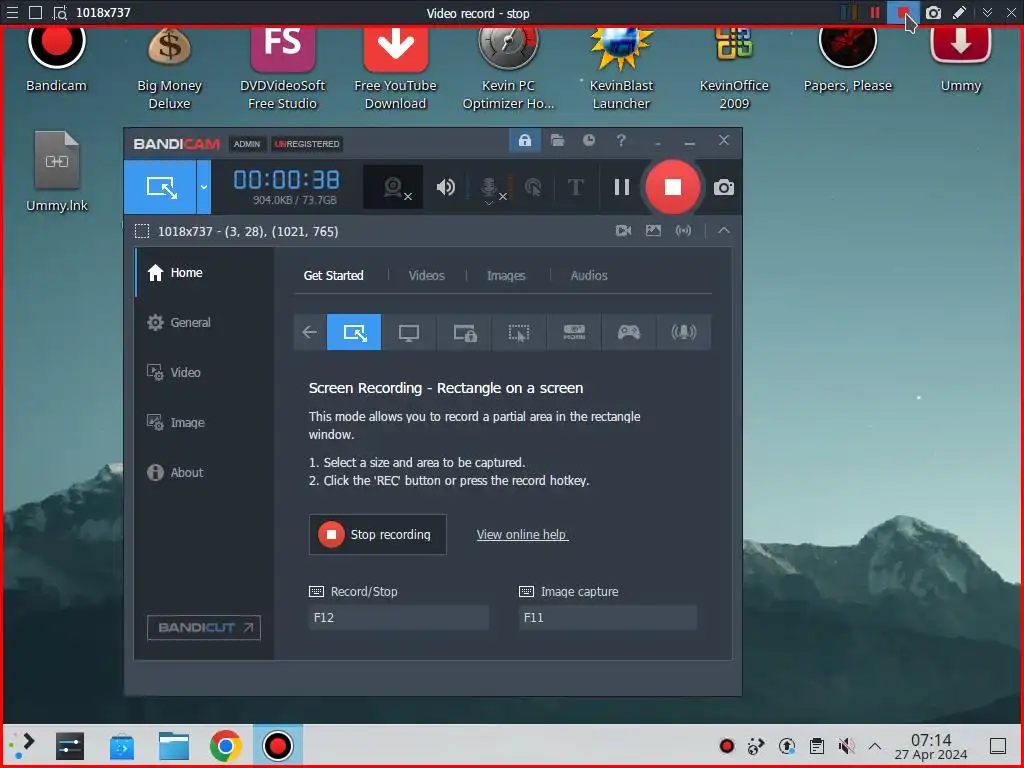This screenshot has height=768, width=1024.
Task: Open the scheduled recording clock icon
Action: tap(589, 140)
